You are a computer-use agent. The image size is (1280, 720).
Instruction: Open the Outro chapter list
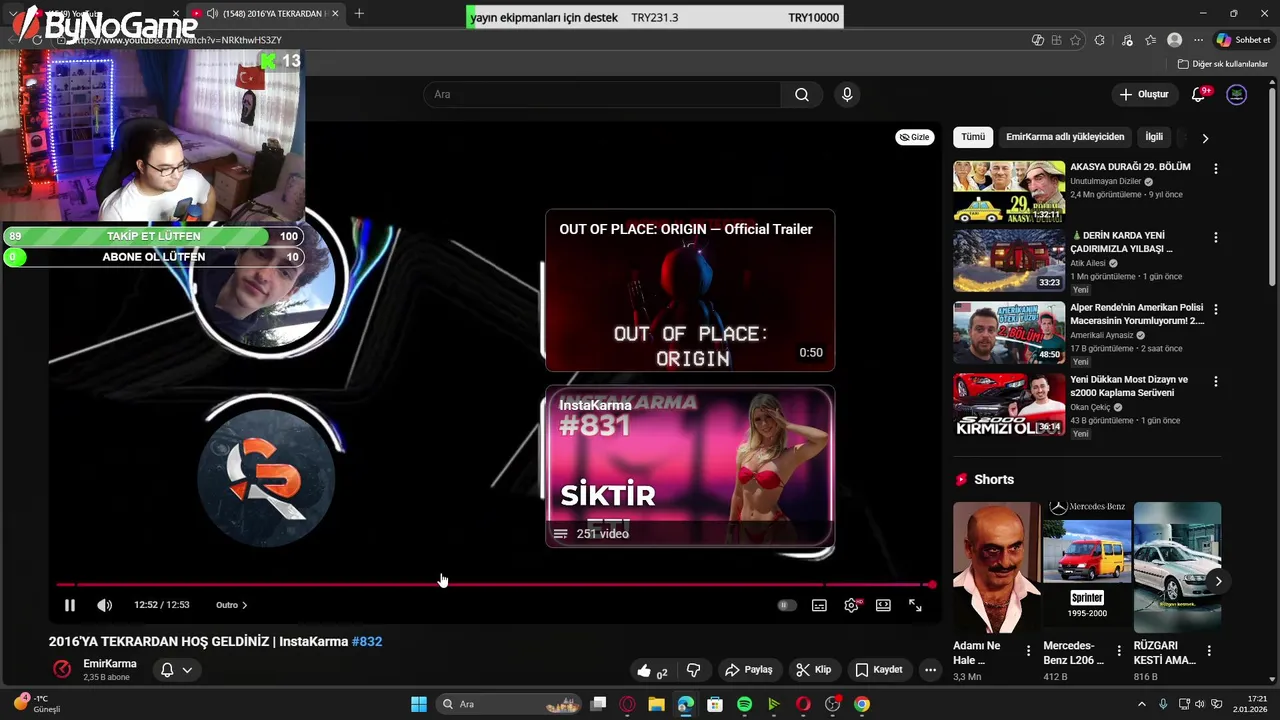pyautogui.click(x=232, y=605)
